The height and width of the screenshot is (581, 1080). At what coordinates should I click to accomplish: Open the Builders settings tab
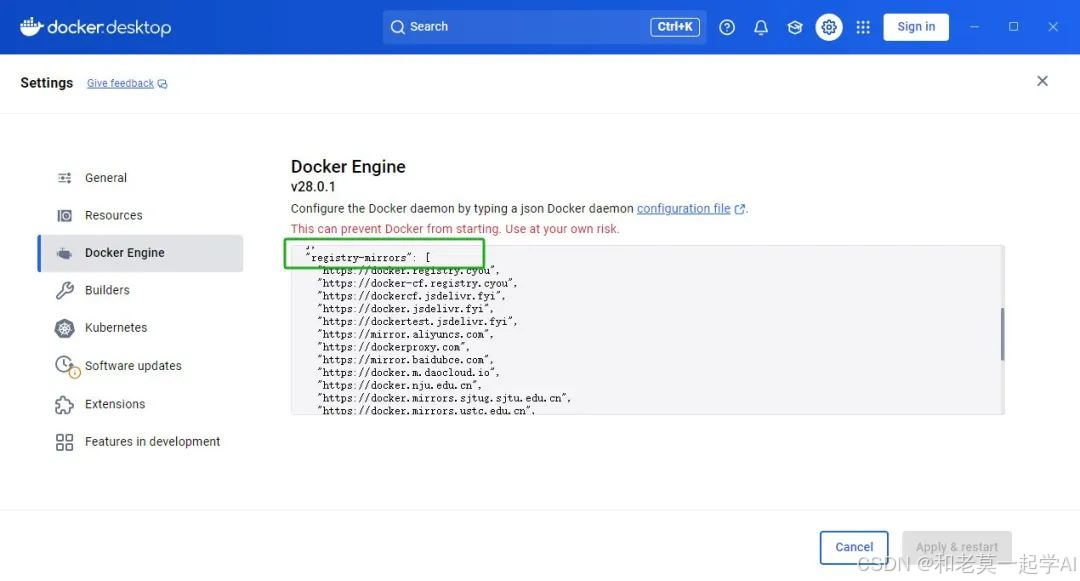141,290
